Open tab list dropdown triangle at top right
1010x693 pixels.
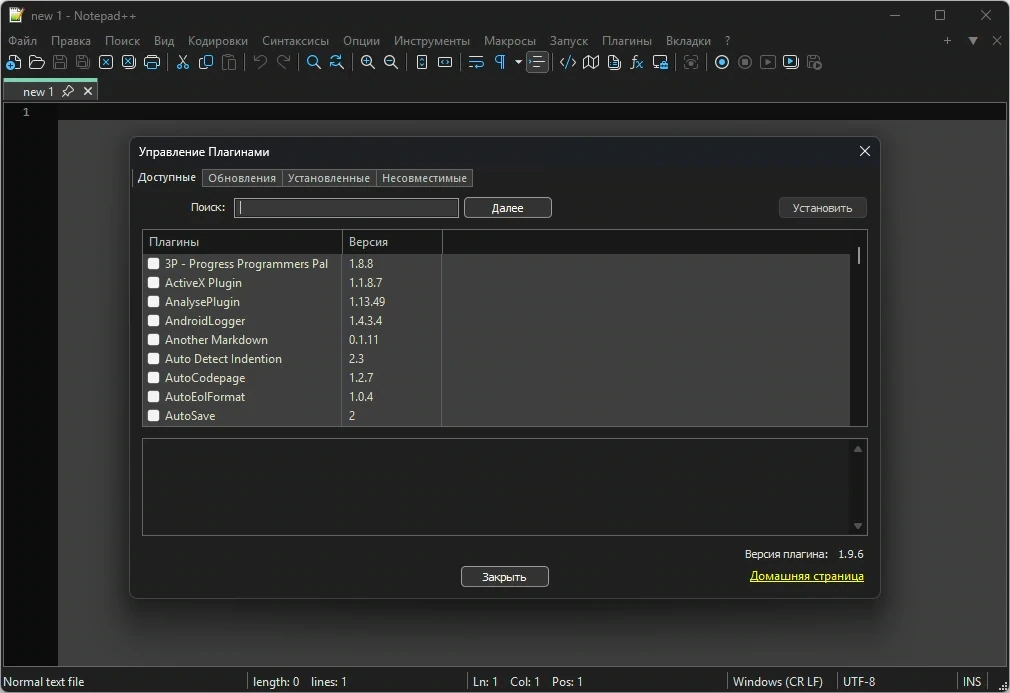(x=973, y=41)
